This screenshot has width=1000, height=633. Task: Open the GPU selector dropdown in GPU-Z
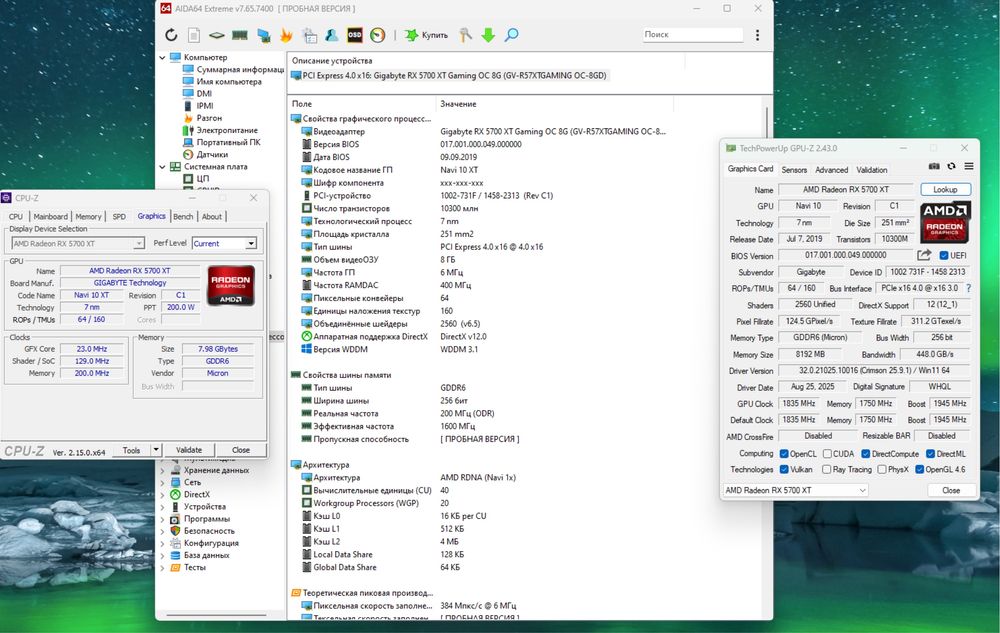click(x=796, y=490)
